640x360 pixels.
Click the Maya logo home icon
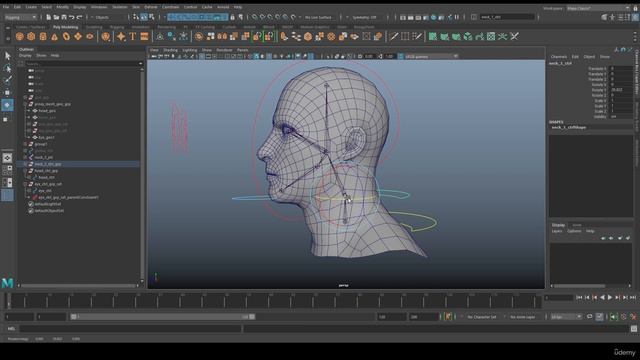[x=7, y=282]
